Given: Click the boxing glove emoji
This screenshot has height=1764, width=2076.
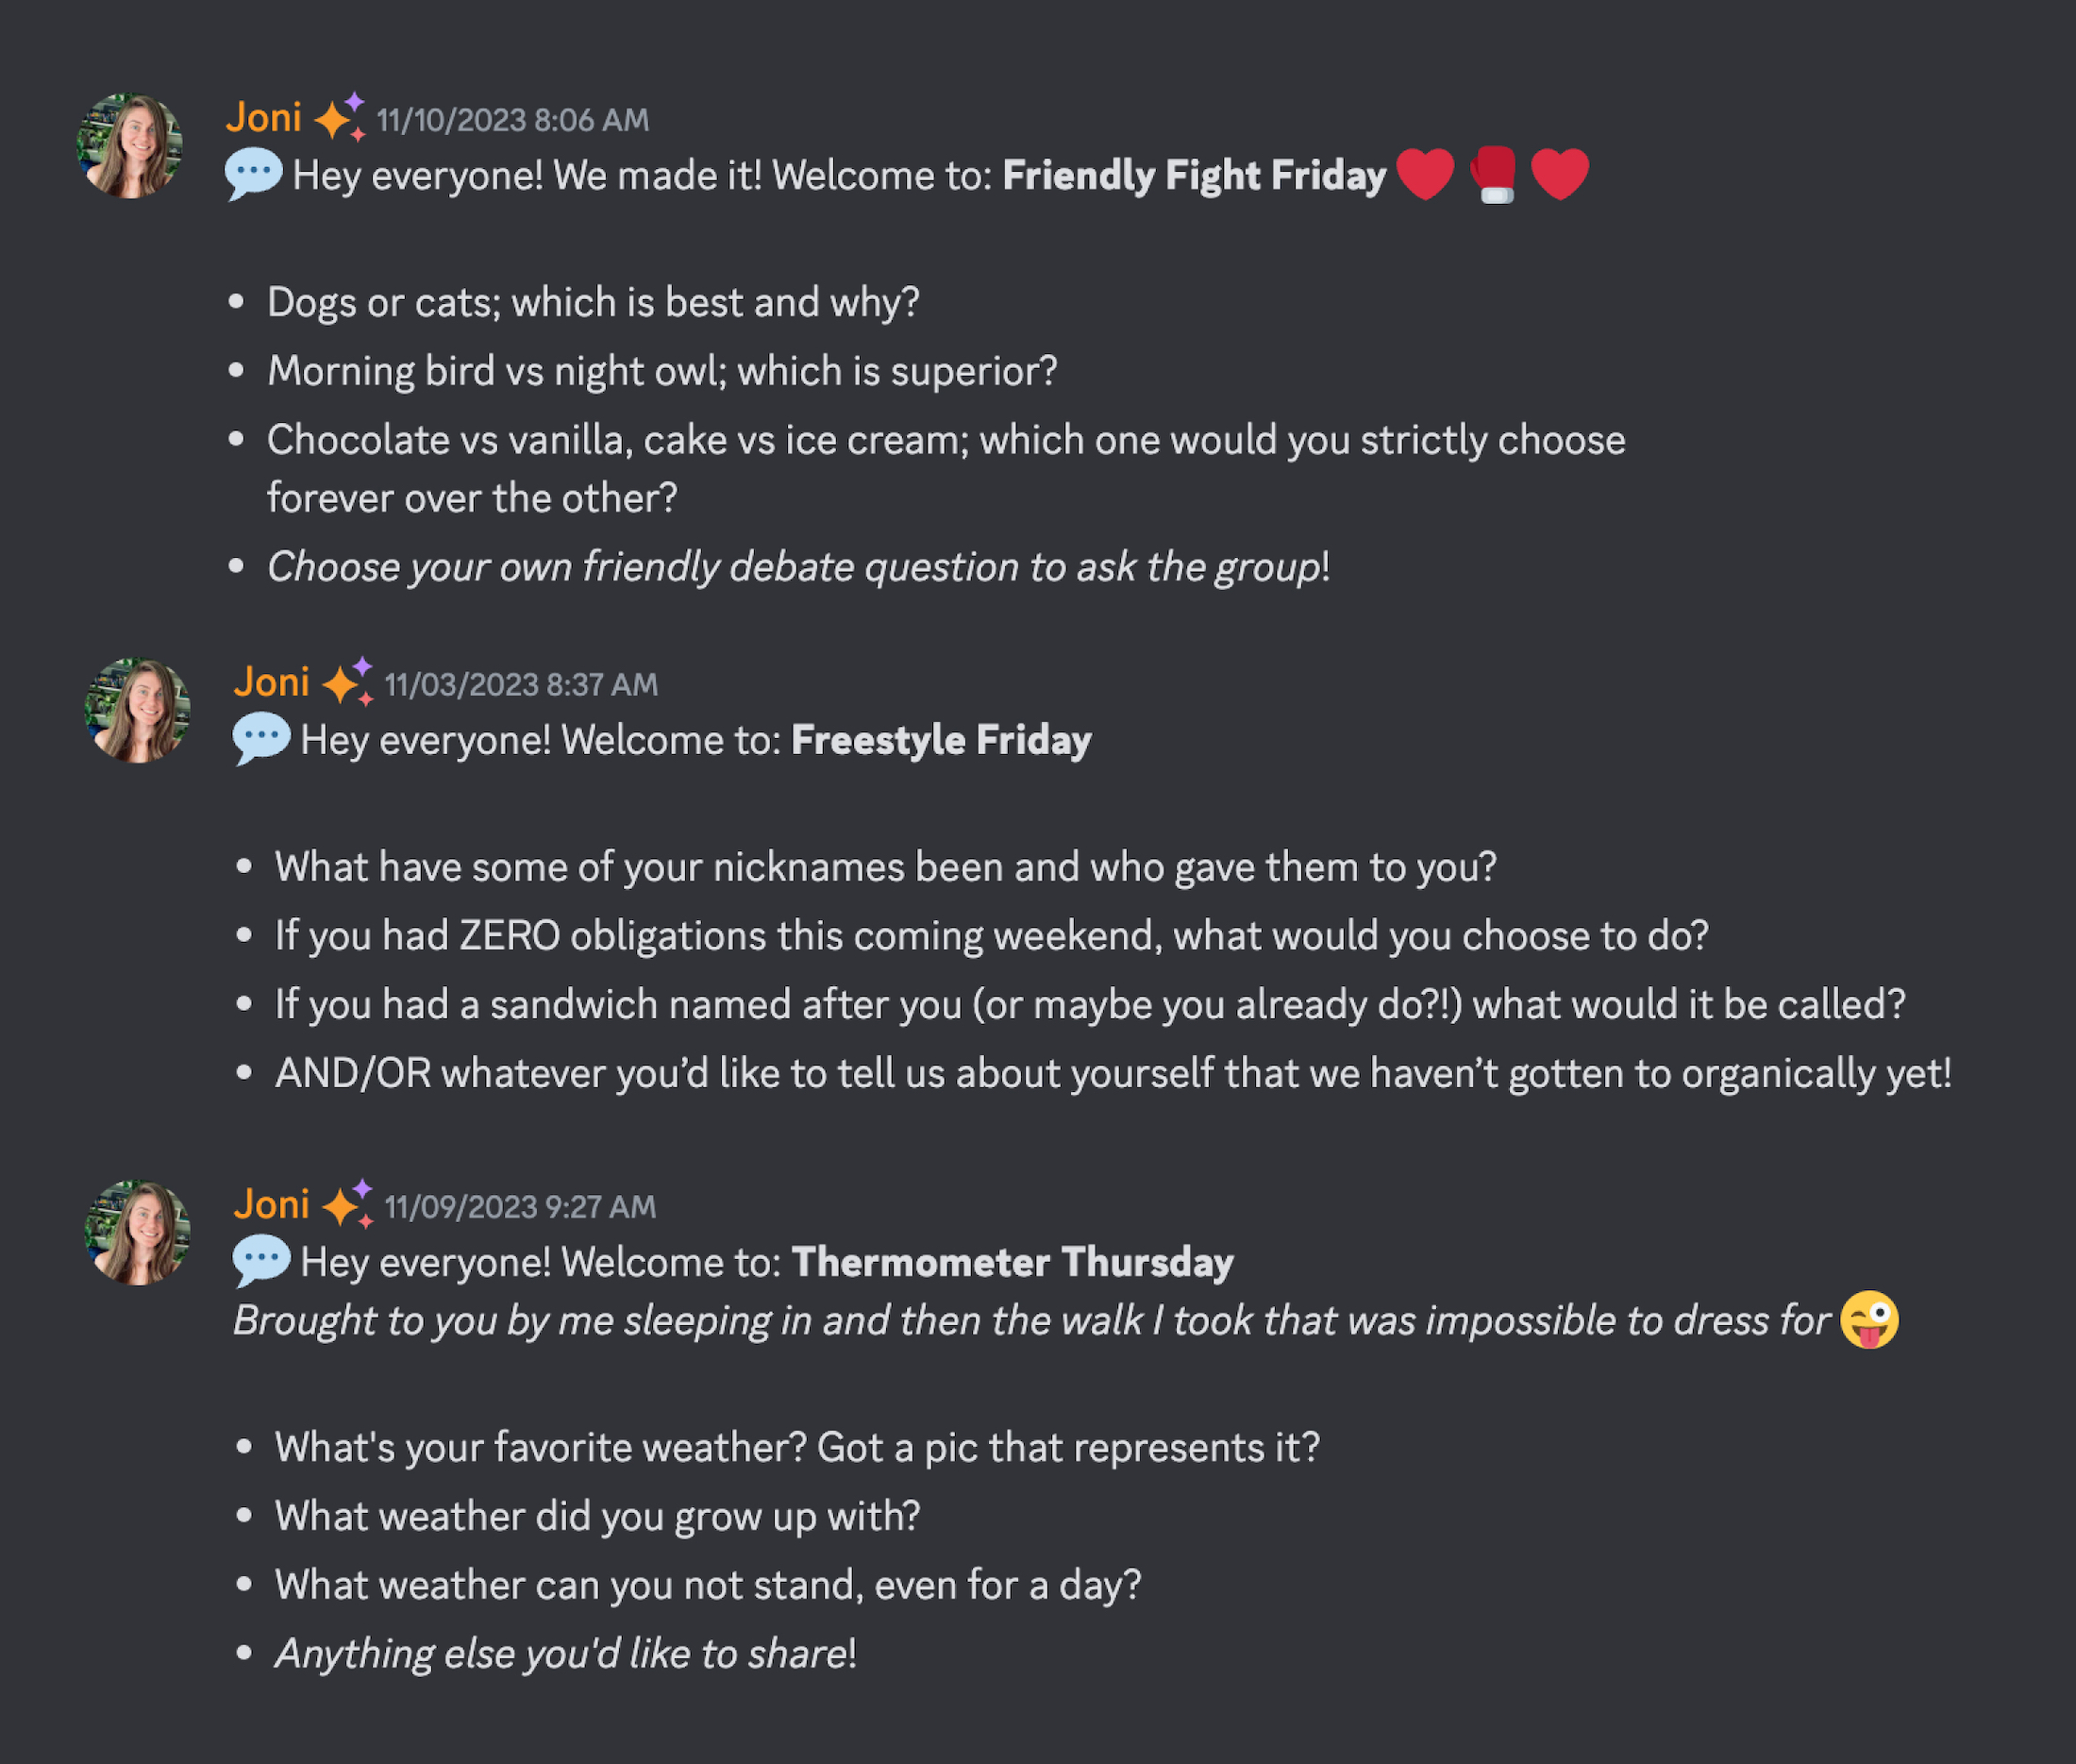Looking at the screenshot, I should point(1495,174).
